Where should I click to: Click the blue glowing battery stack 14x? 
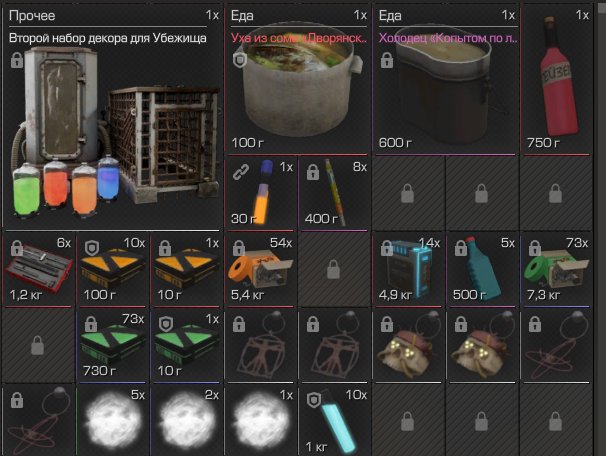(x=408, y=269)
